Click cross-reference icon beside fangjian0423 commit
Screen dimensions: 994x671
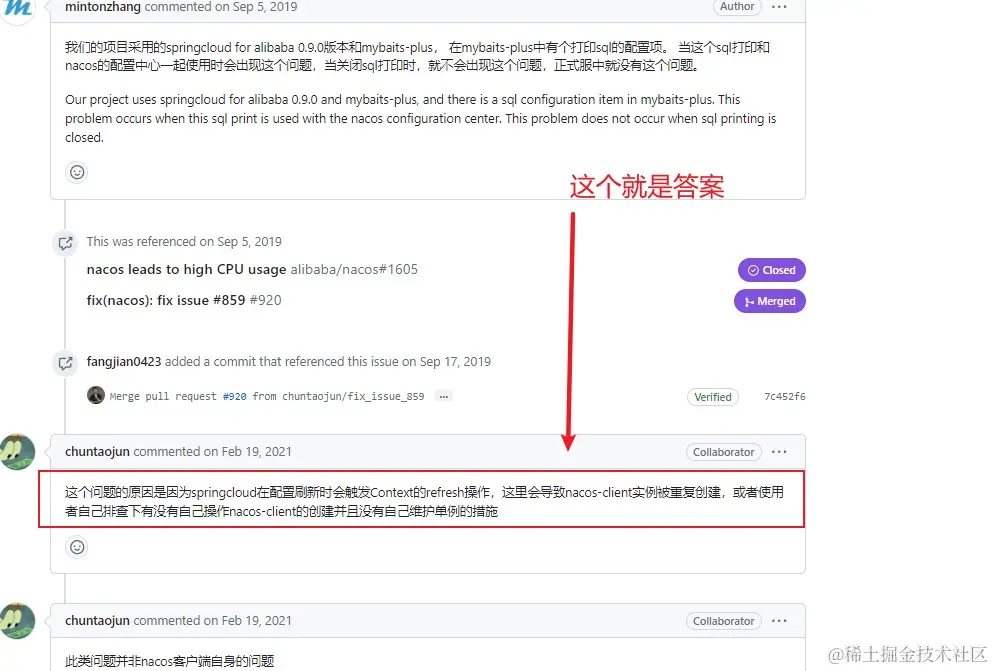(x=65, y=363)
